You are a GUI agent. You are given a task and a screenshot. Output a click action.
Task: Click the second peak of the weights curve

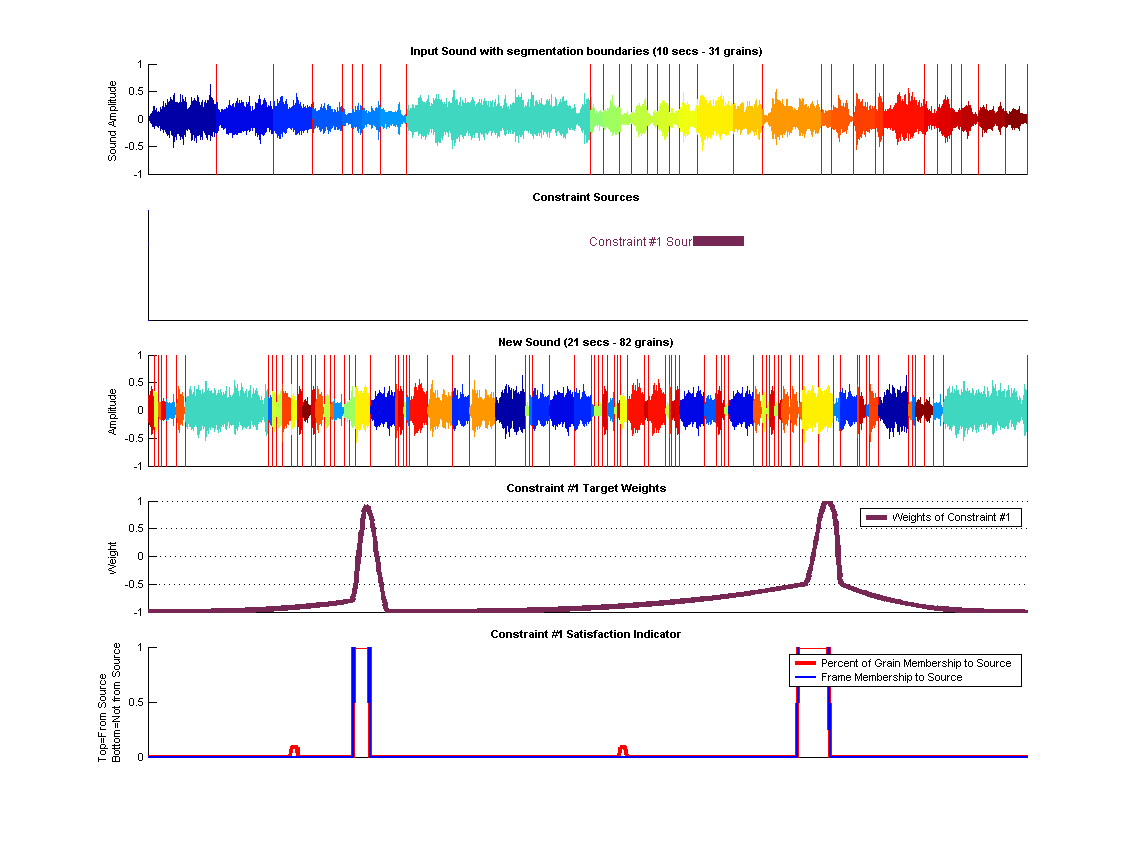(x=827, y=504)
